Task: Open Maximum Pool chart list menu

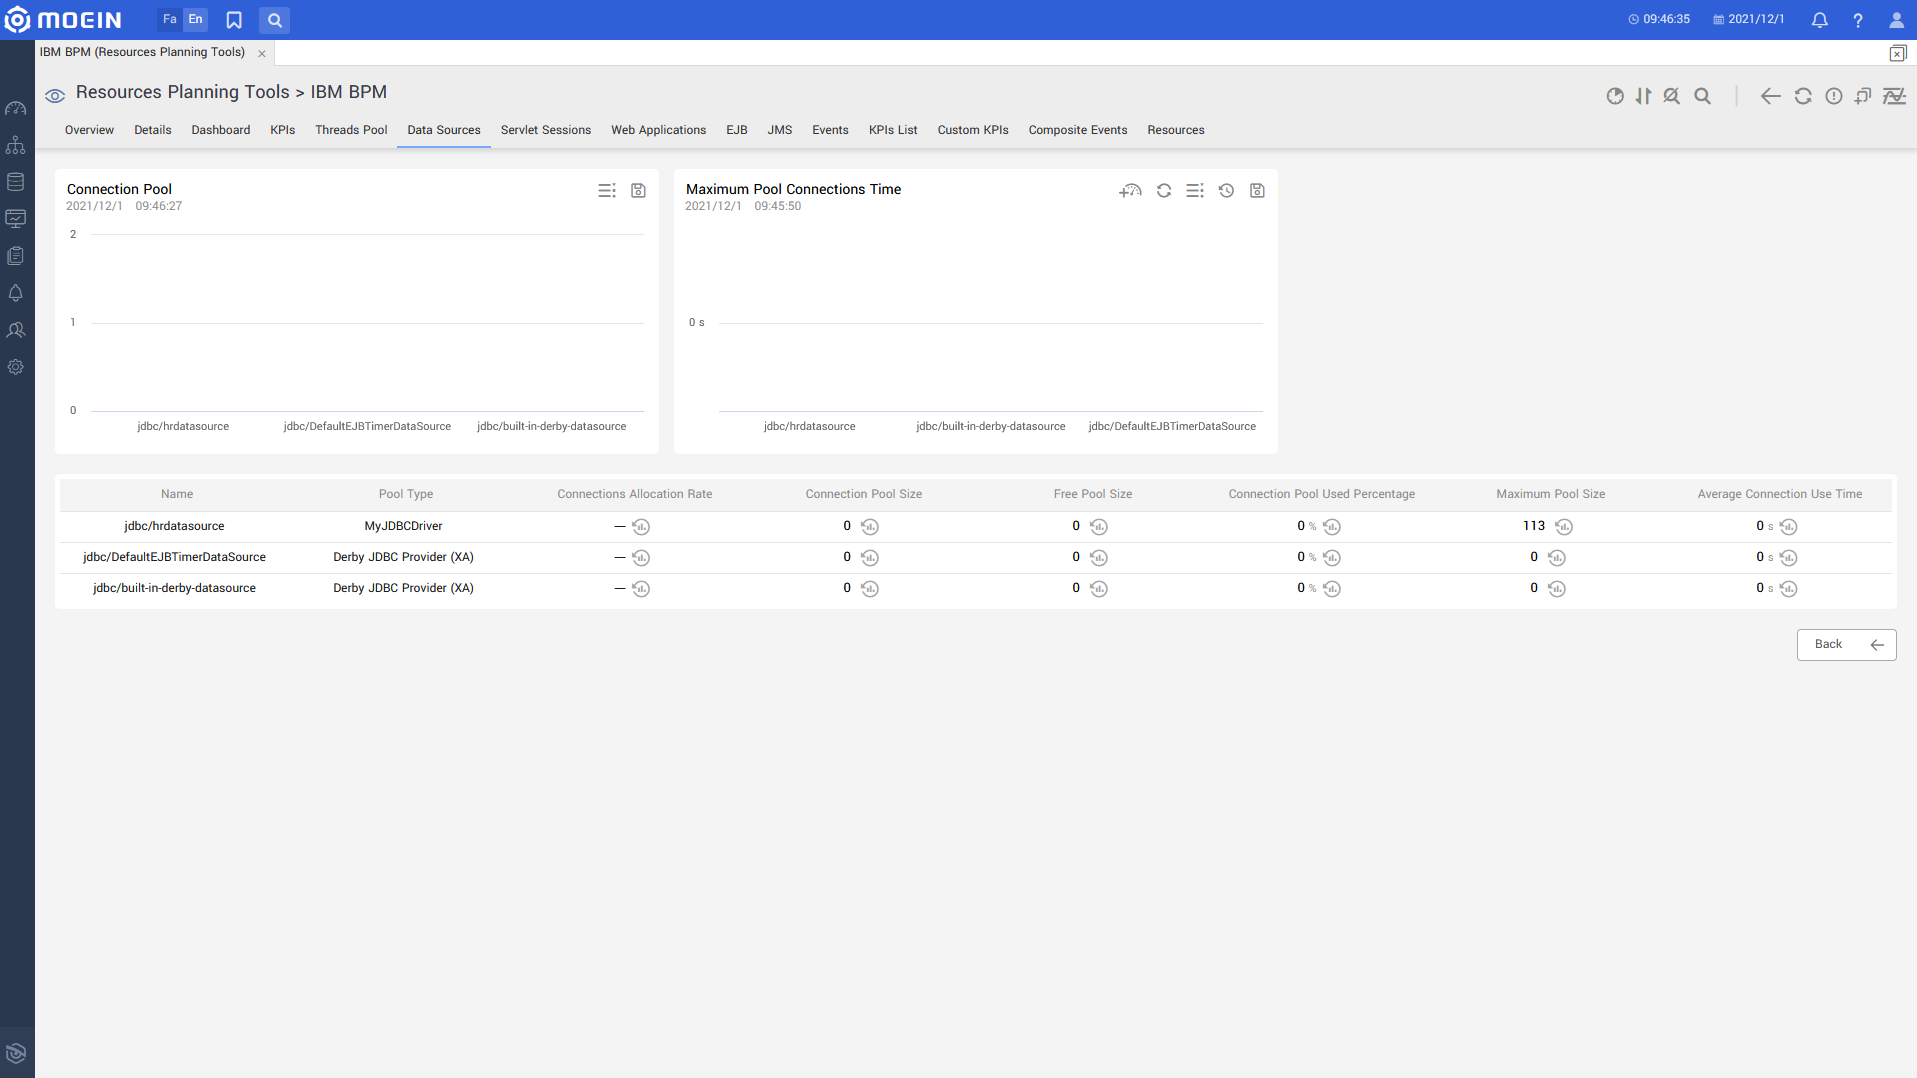Action: tap(1195, 191)
